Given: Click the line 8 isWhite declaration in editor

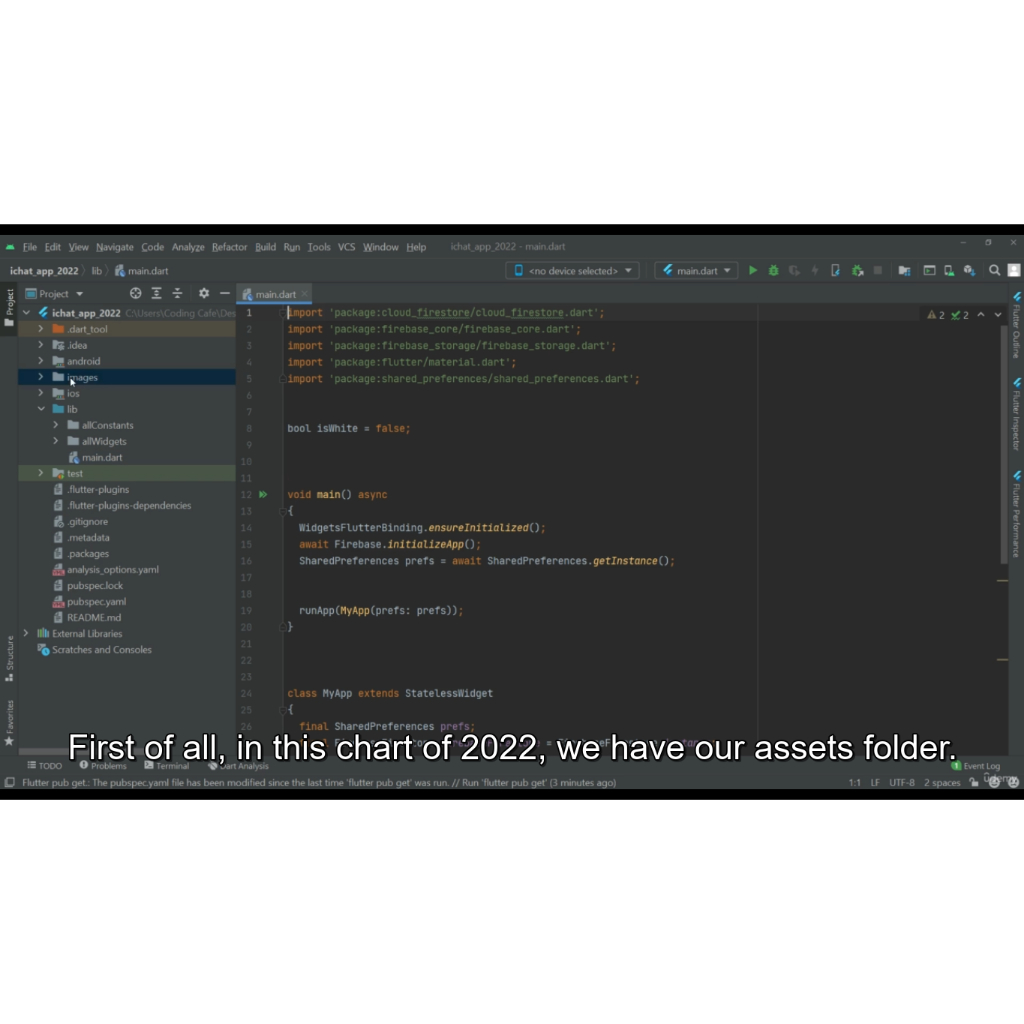Looking at the screenshot, I should pos(349,428).
